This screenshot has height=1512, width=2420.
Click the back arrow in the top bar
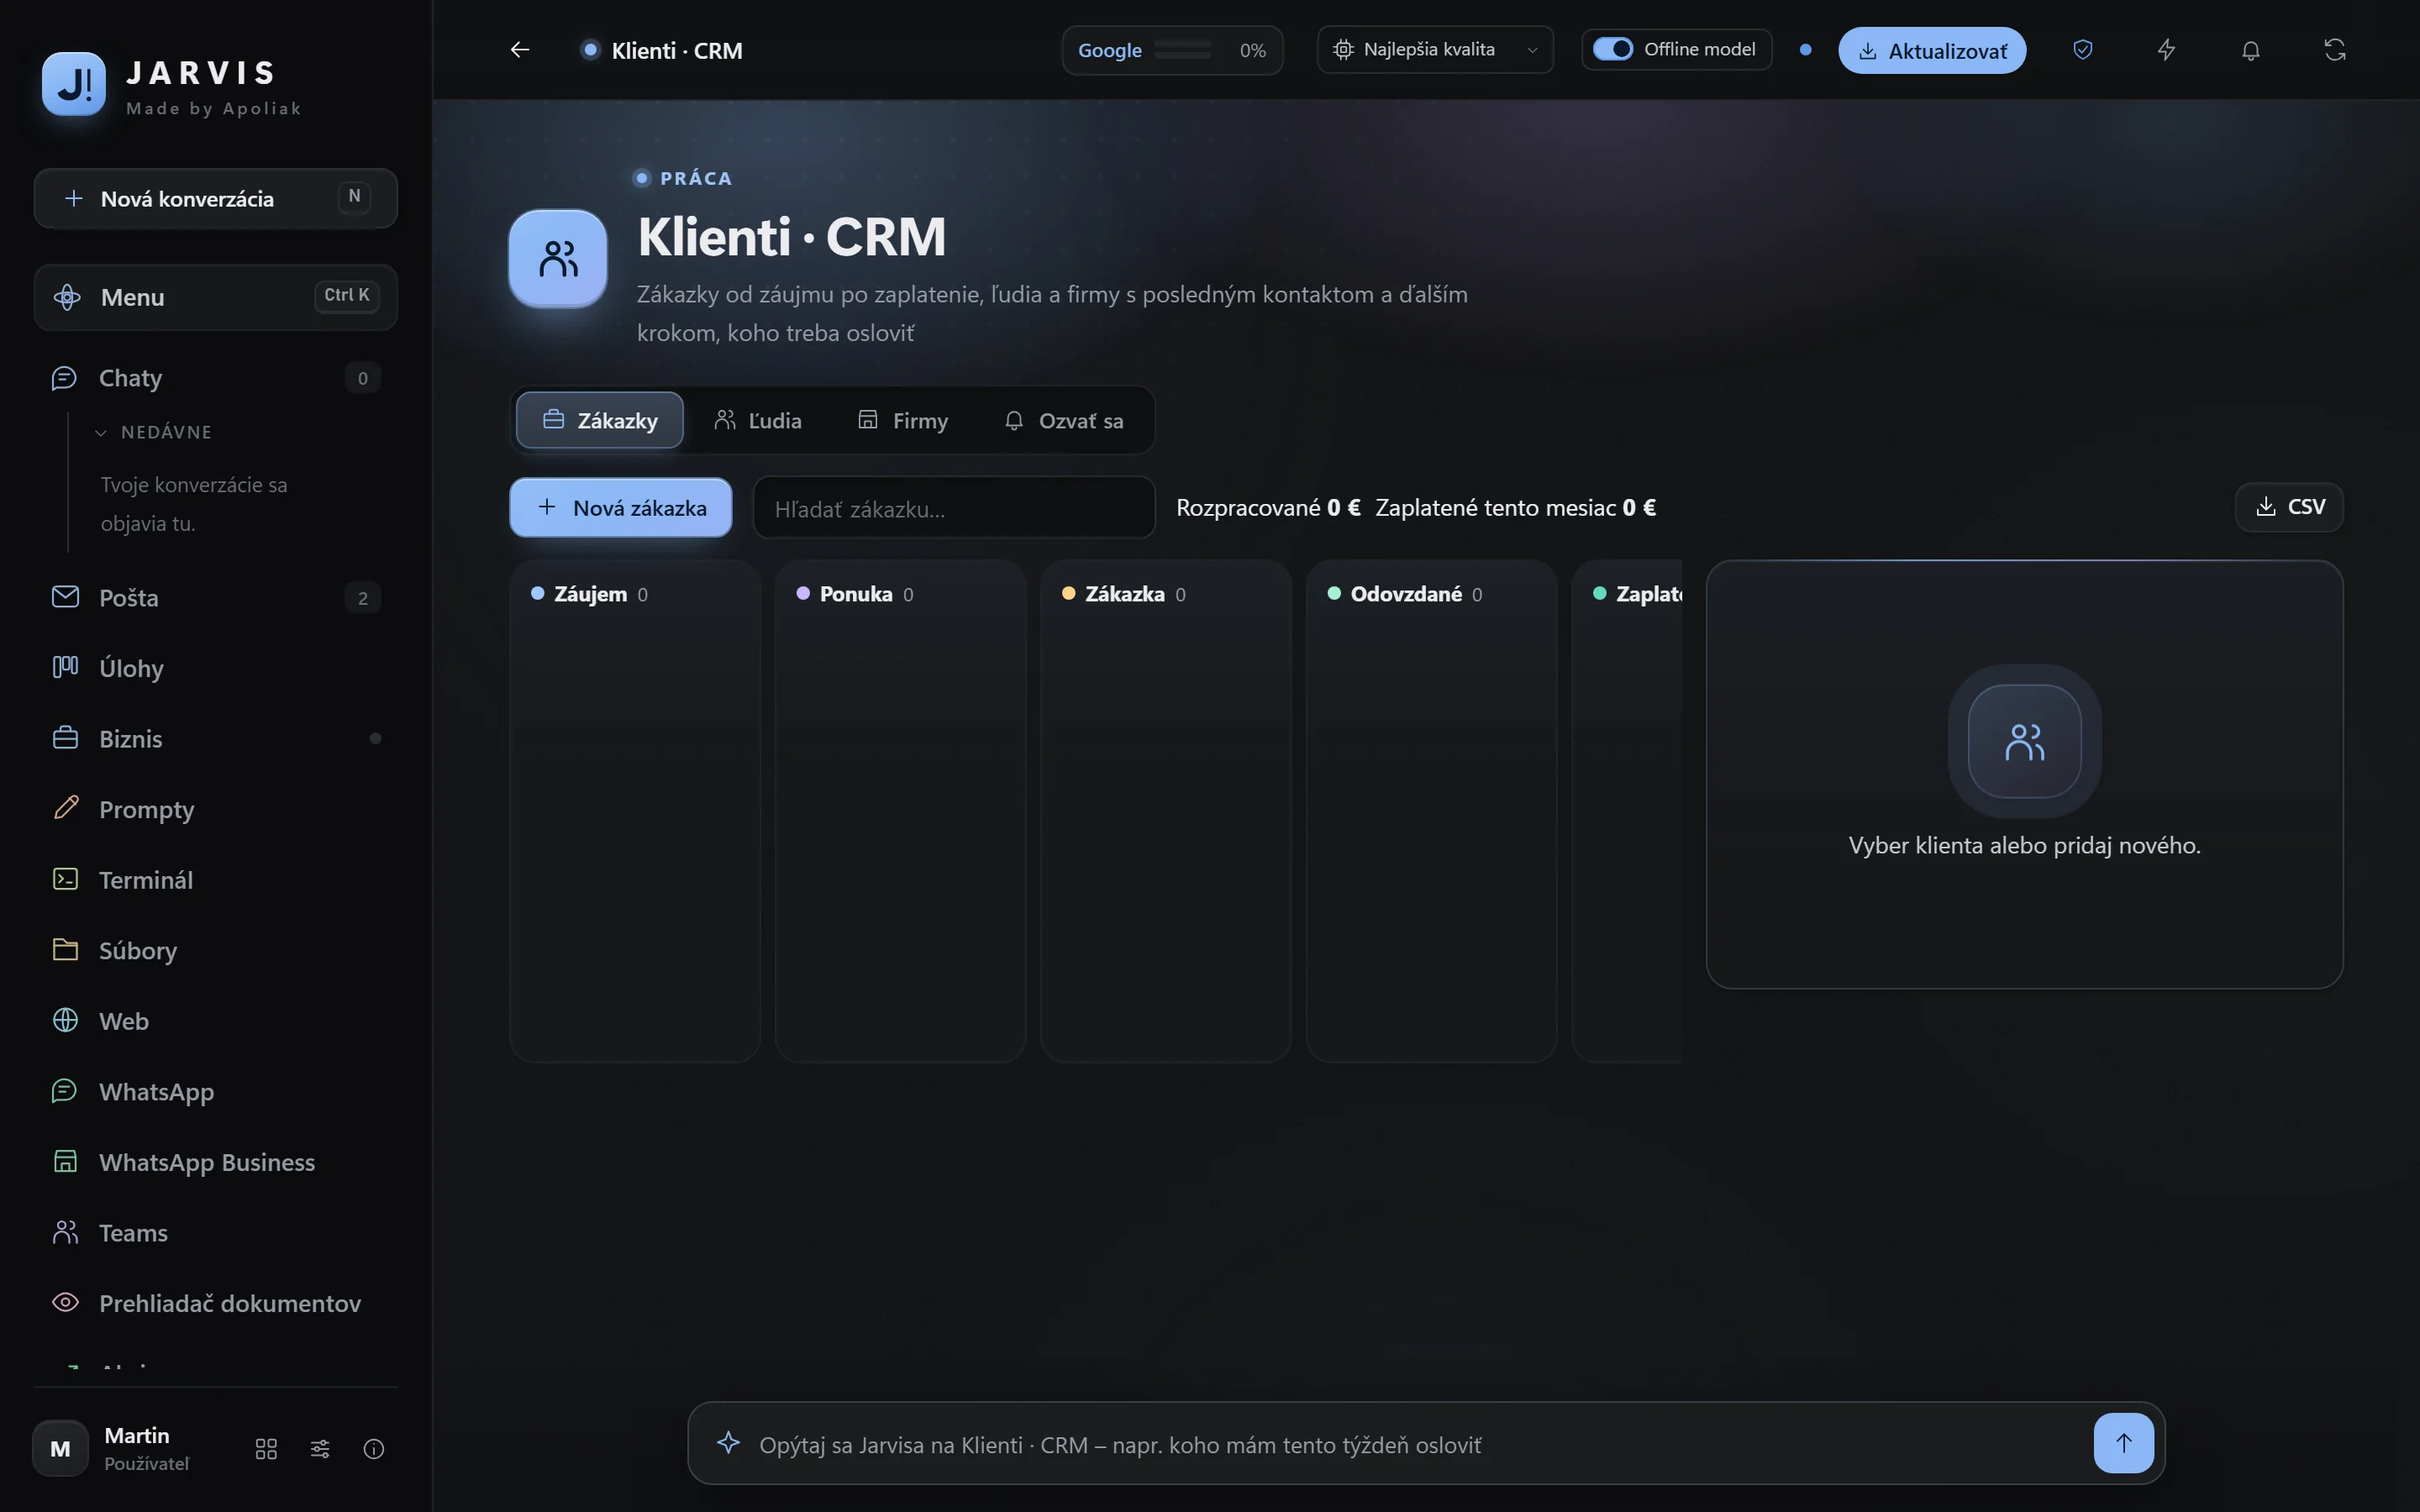tap(519, 50)
